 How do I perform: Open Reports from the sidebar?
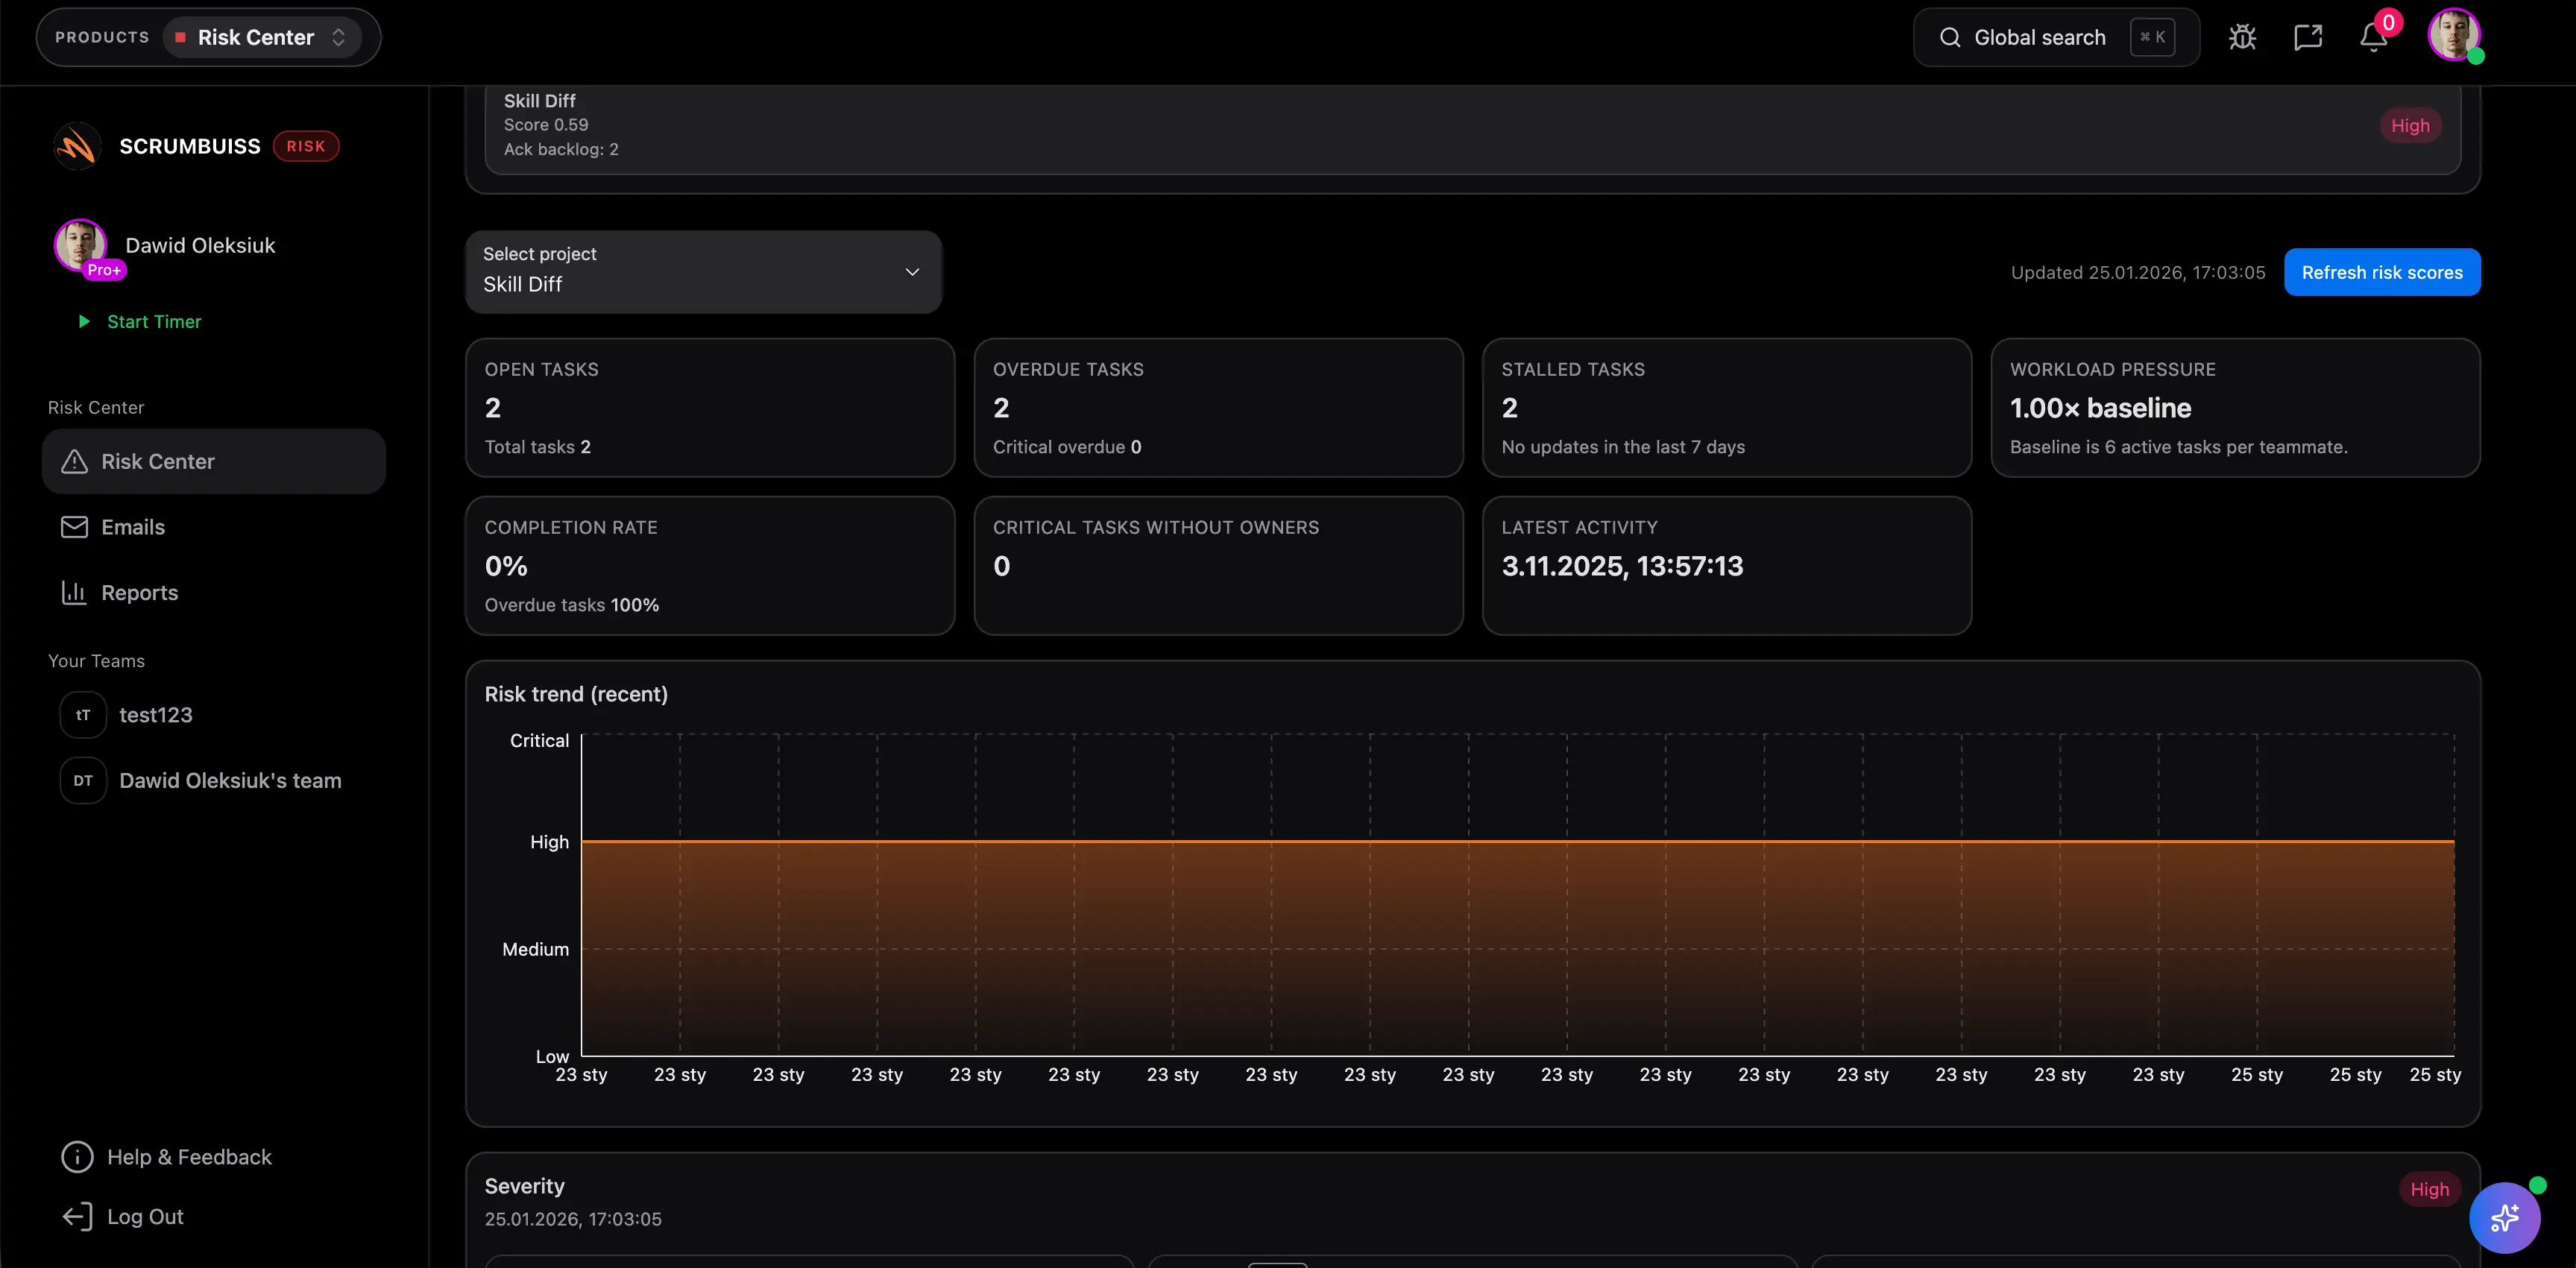pos(139,593)
